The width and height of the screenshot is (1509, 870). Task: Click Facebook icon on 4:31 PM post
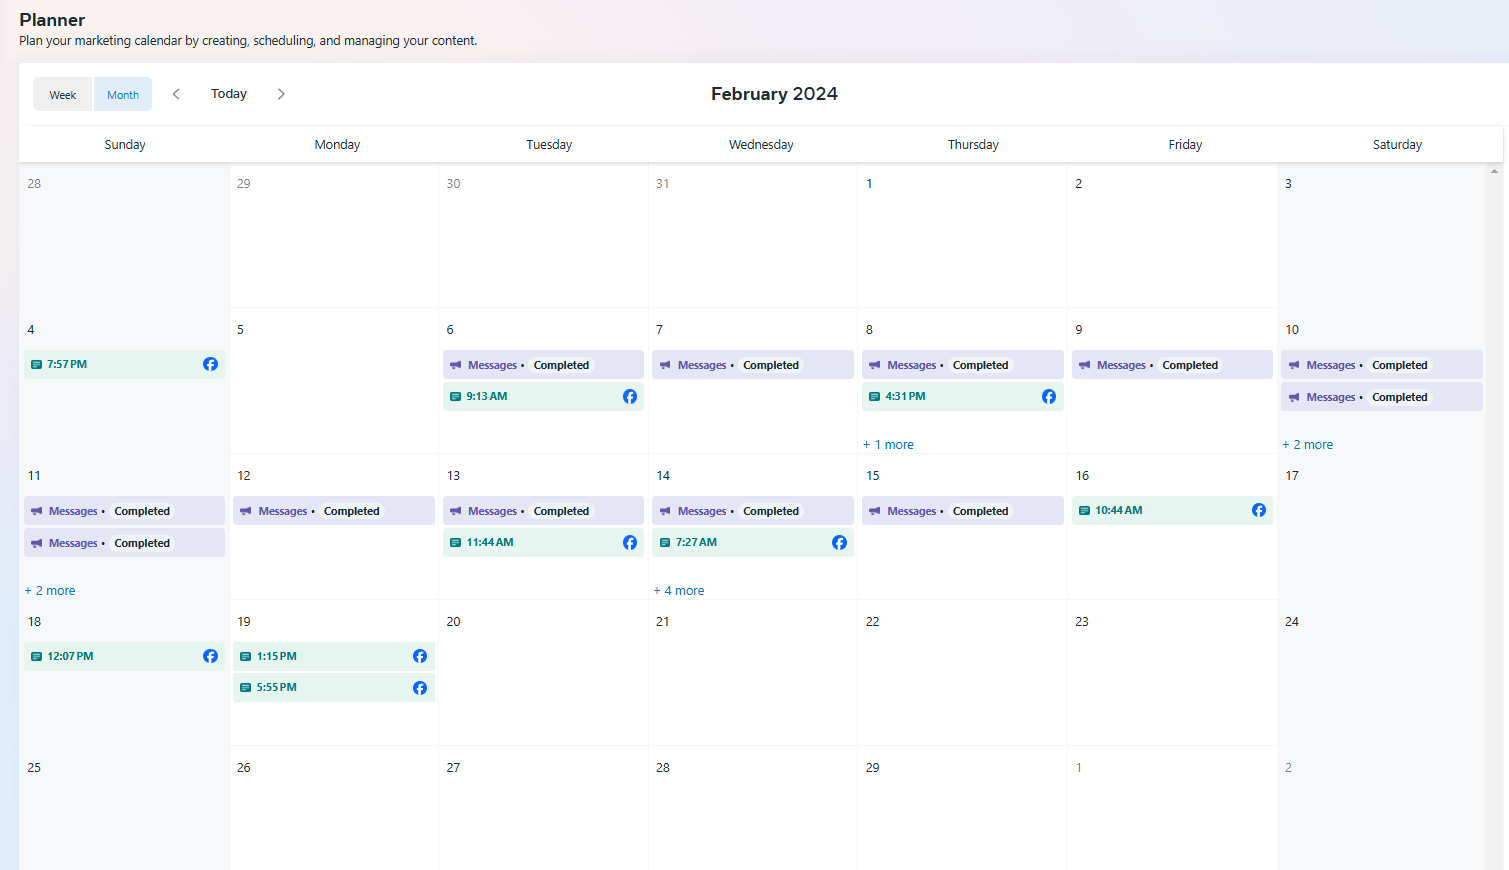(x=1049, y=397)
